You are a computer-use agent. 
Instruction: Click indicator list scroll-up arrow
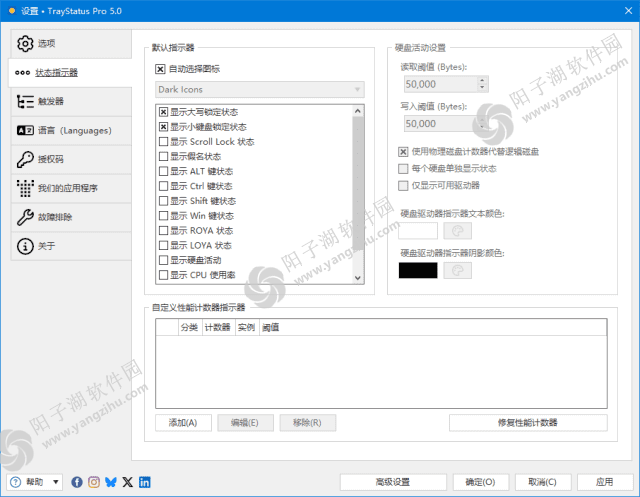pos(358,111)
